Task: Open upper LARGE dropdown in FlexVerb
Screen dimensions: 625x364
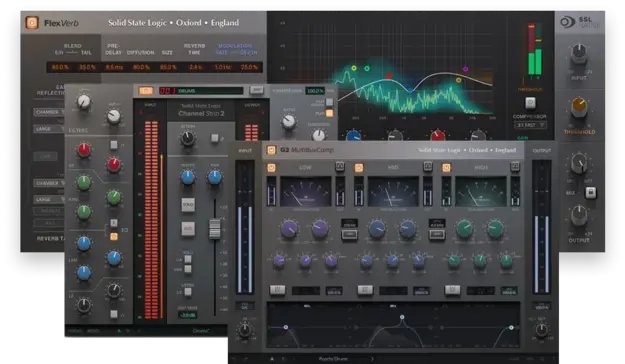Action: (49, 129)
